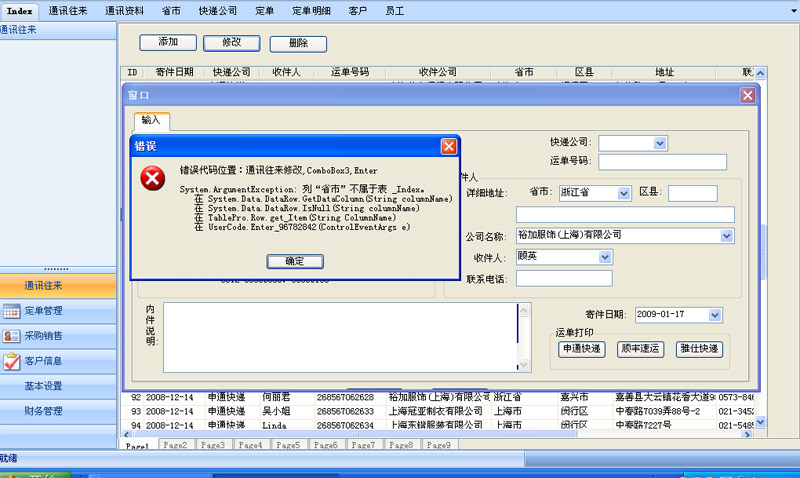Click cell 268567062633
The image size is (800, 478).
pos(345,412)
